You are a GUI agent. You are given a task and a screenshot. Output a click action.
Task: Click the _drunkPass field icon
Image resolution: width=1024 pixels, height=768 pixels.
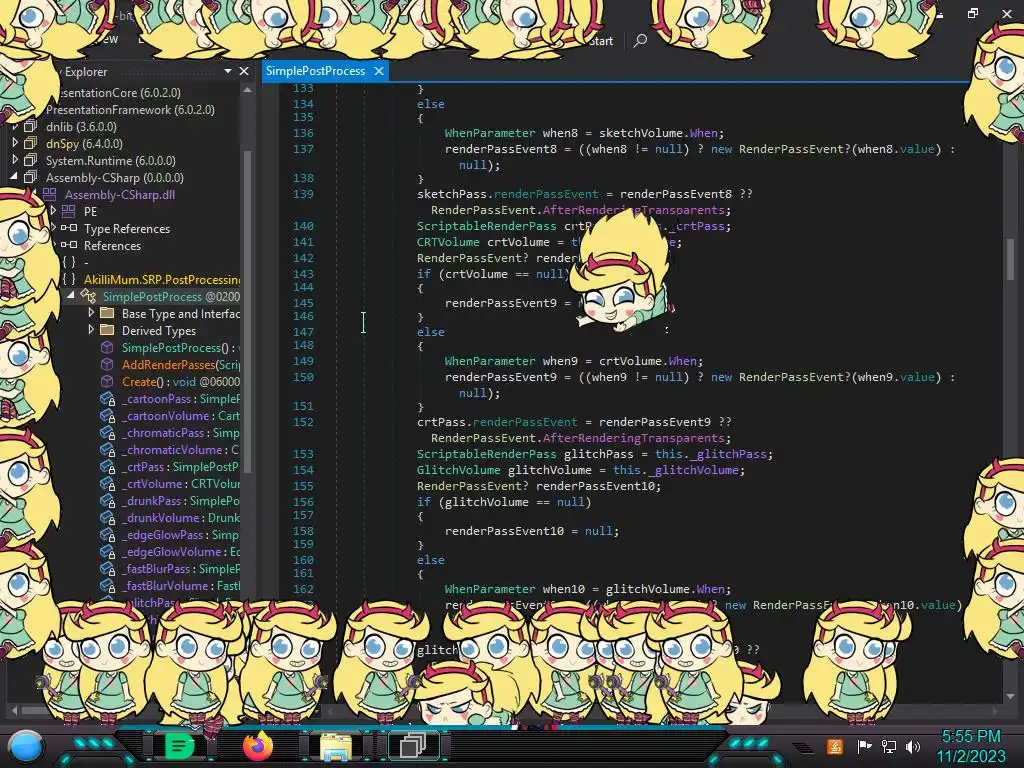pos(107,500)
